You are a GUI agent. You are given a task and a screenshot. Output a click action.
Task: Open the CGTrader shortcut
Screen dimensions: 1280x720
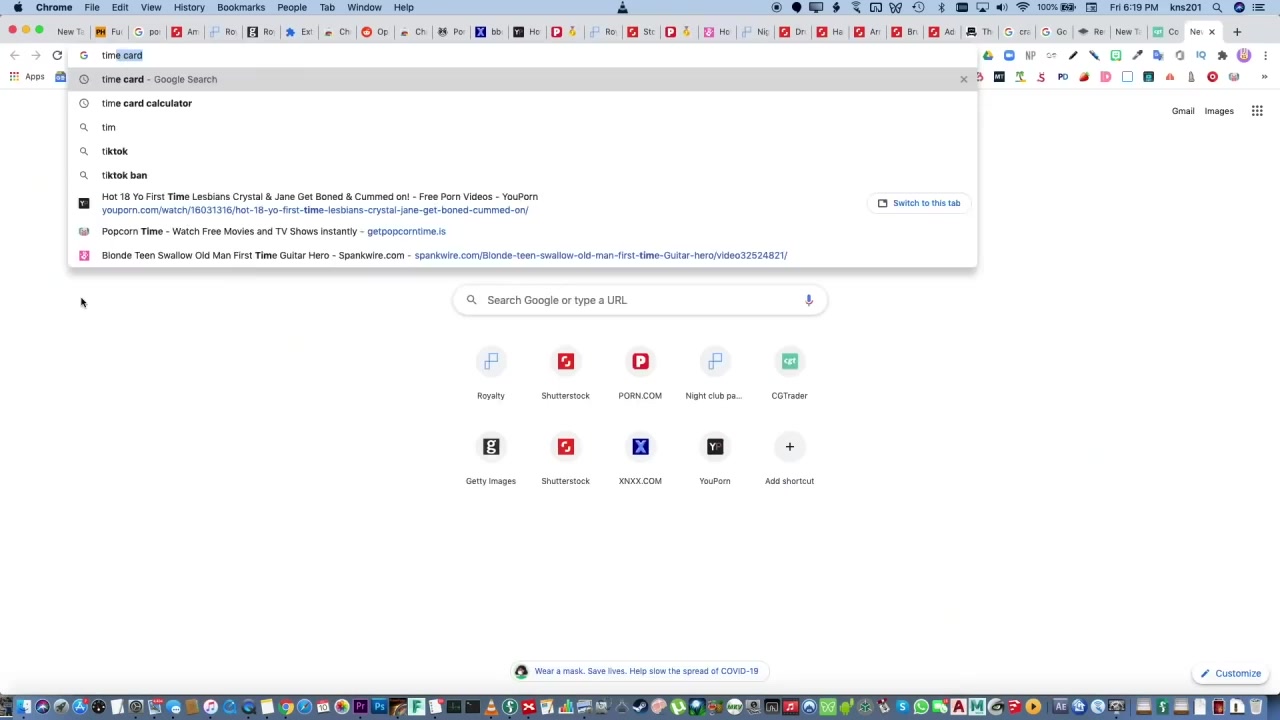tap(789, 372)
